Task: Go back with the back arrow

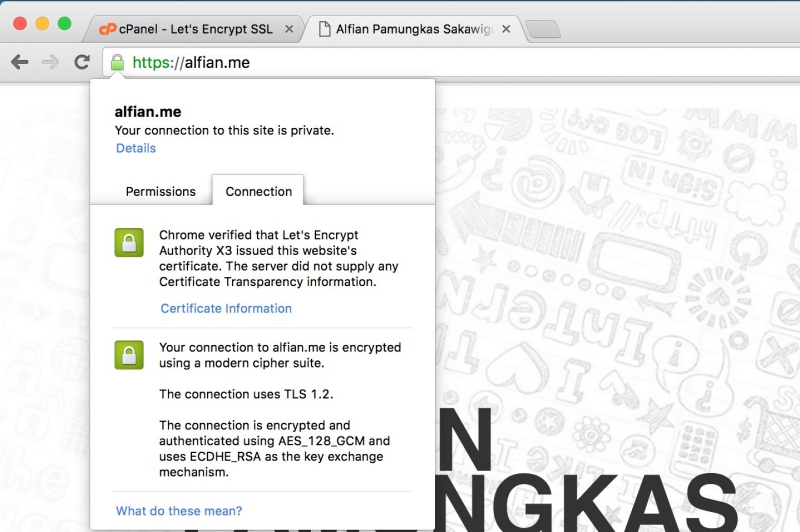Action: [x=19, y=62]
